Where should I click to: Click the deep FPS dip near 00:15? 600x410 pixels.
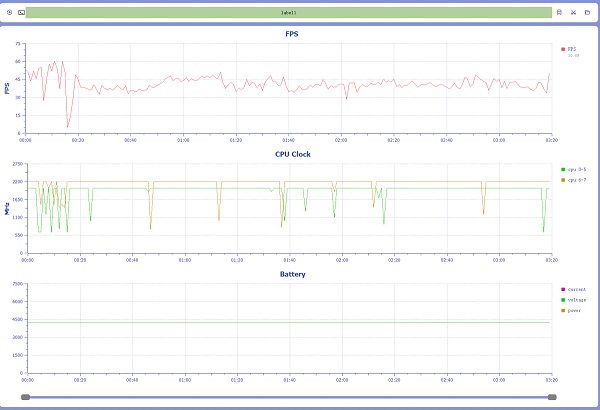(x=68, y=126)
